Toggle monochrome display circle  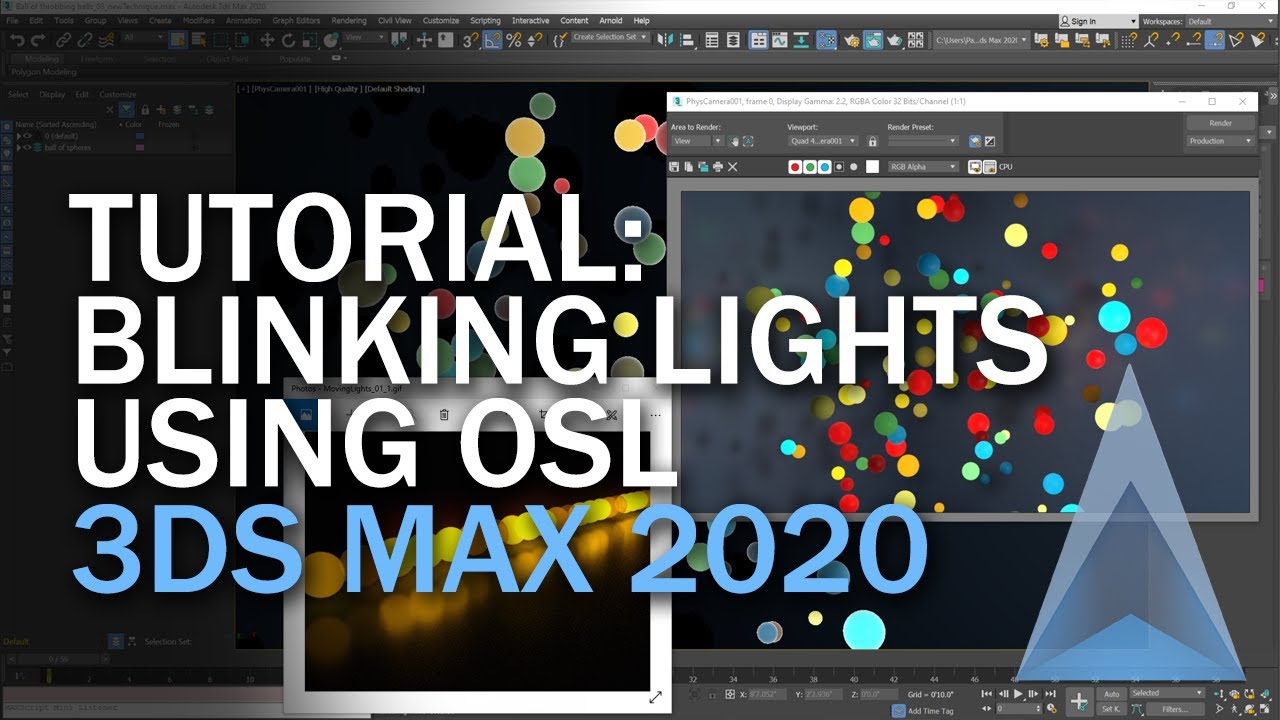coord(854,167)
